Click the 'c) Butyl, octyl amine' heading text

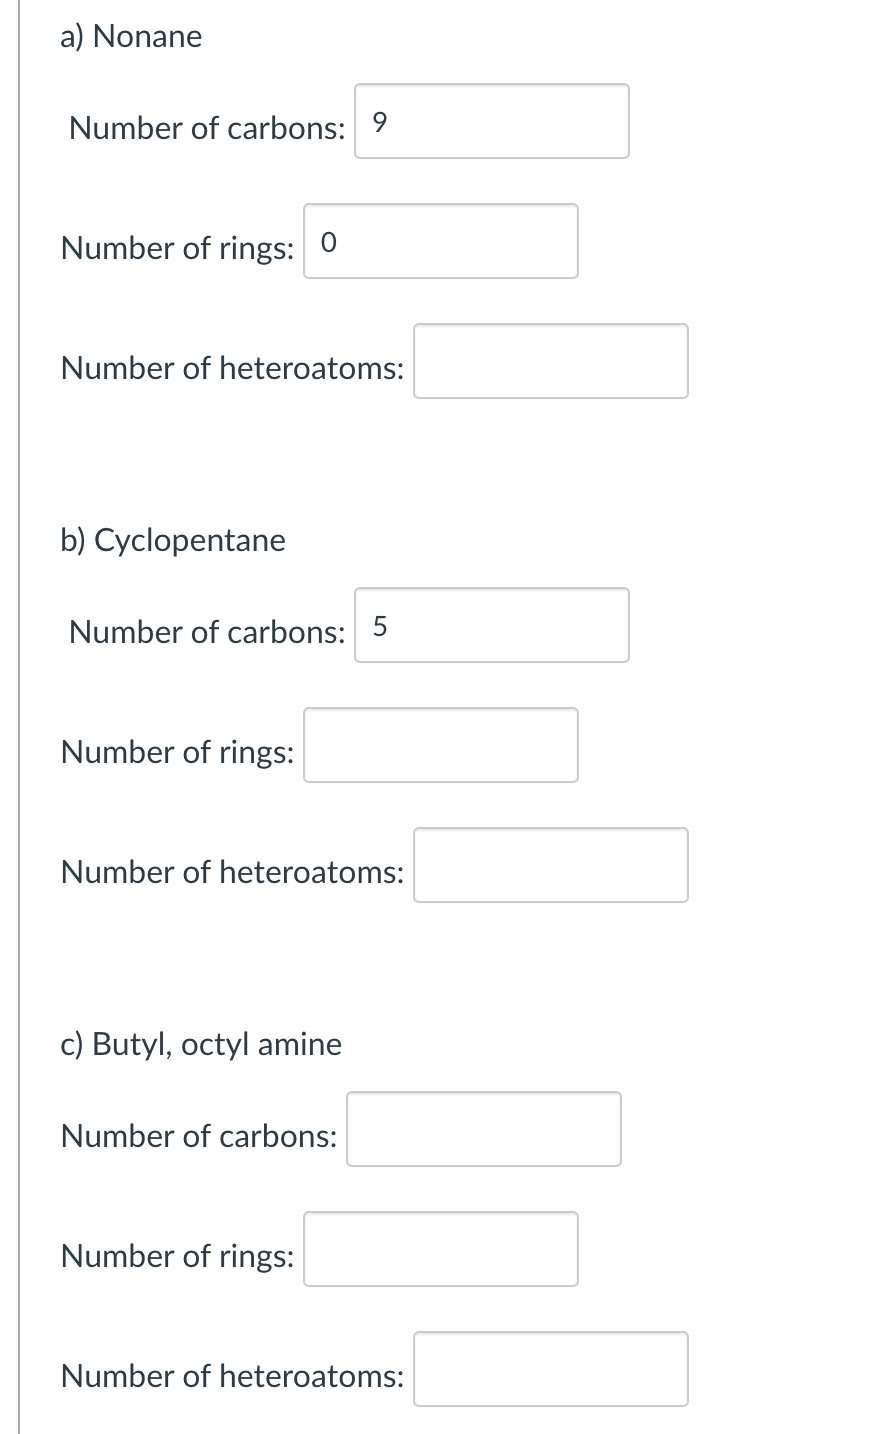[x=201, y=1045]
